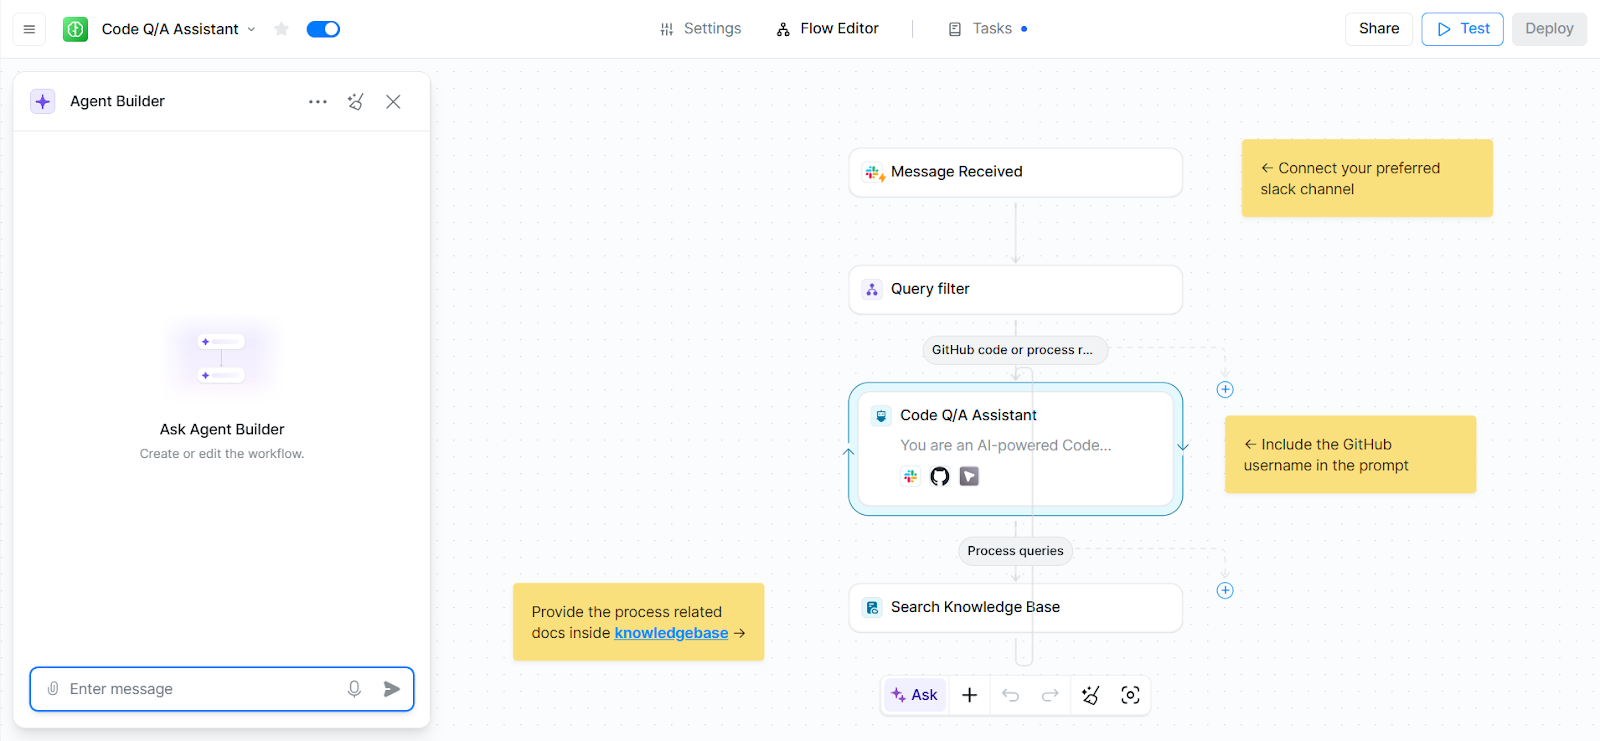Click the Ask button in bottom toolbar

pos(915,695)
